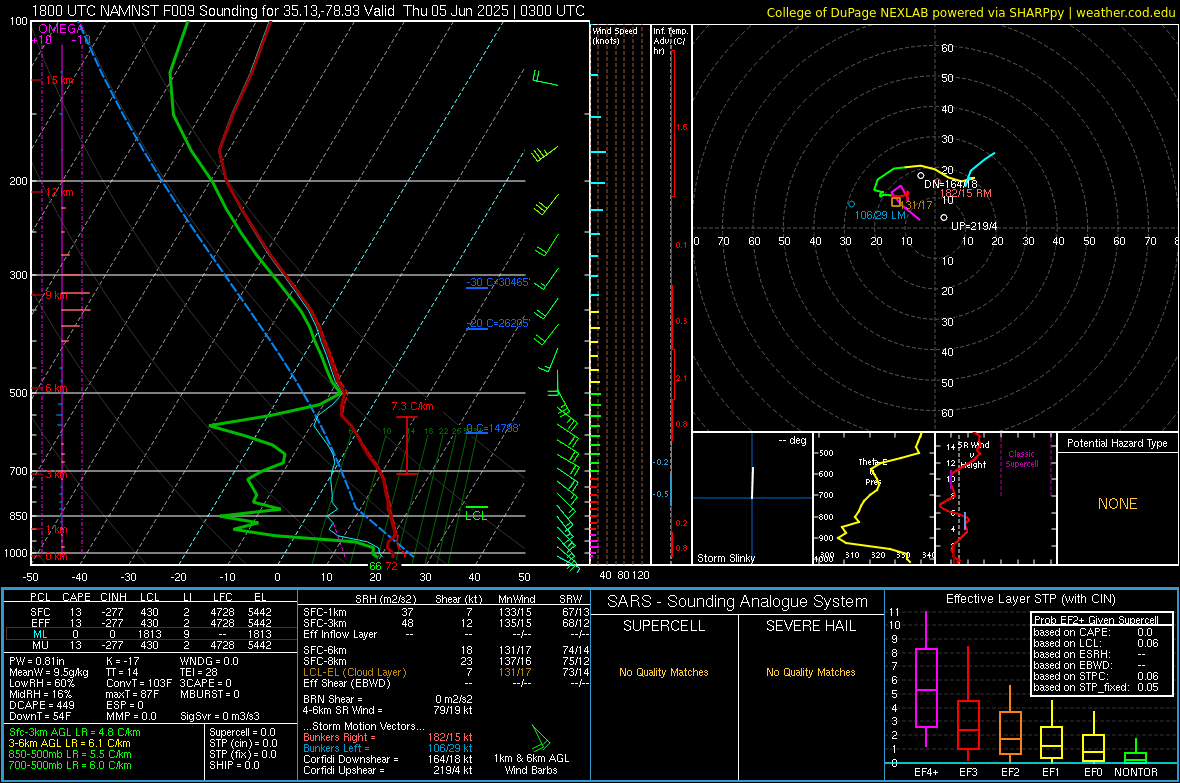Screen dimensions: 1180x783
Task: Click the Bunkers Left storm motion line
Action: pos(388,748)
